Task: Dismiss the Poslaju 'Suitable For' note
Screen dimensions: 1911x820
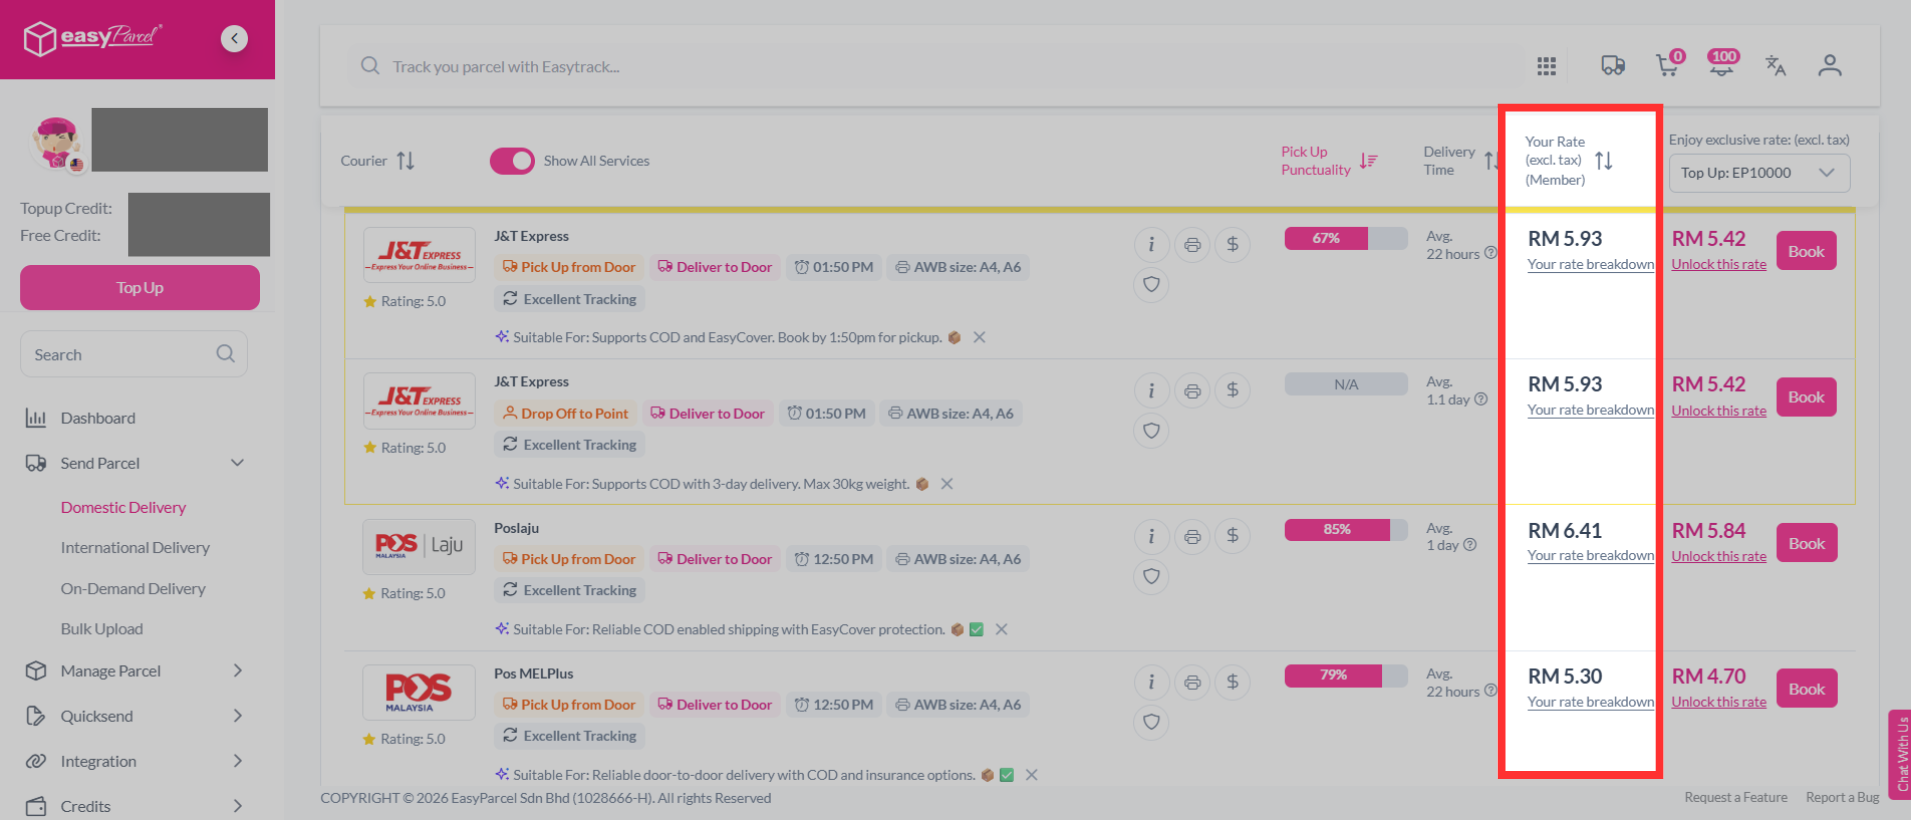Action: 1001,629
